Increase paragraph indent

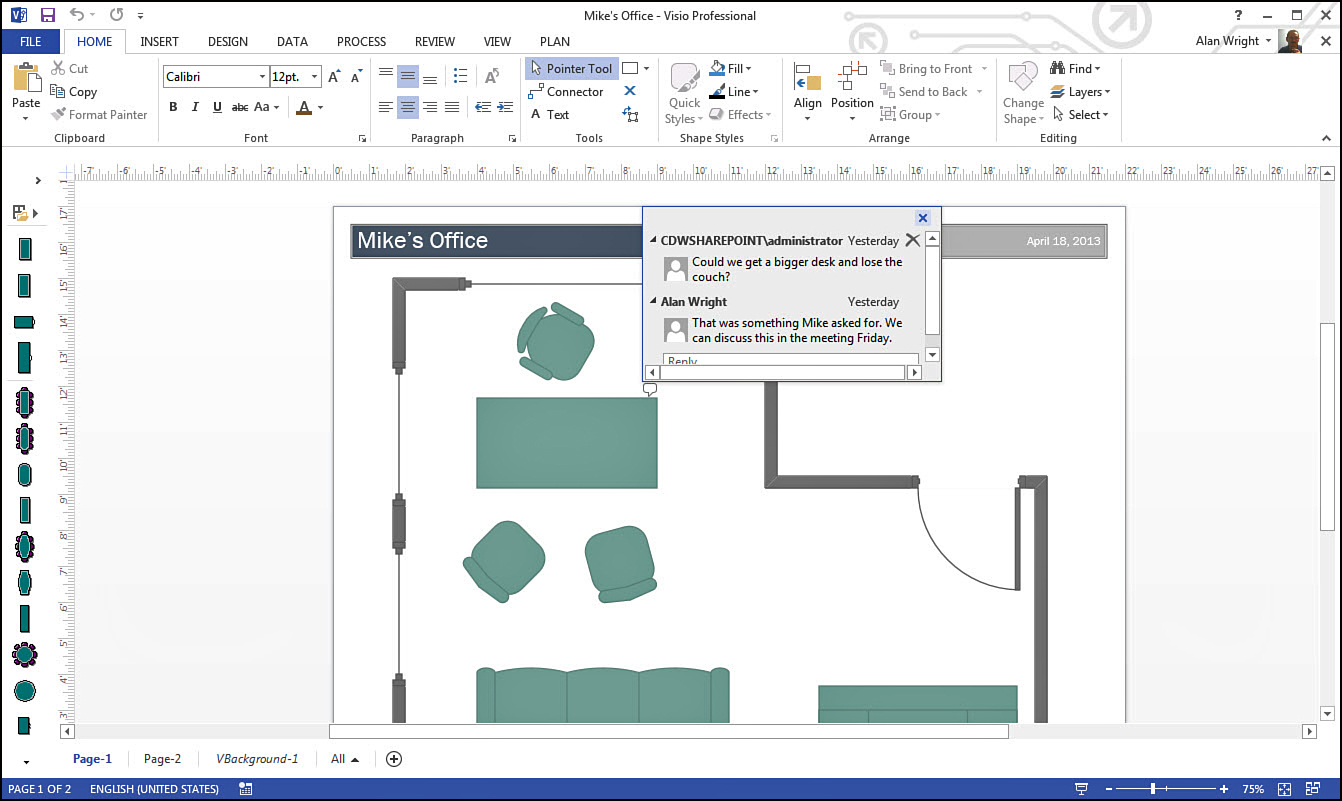point(503,107)
